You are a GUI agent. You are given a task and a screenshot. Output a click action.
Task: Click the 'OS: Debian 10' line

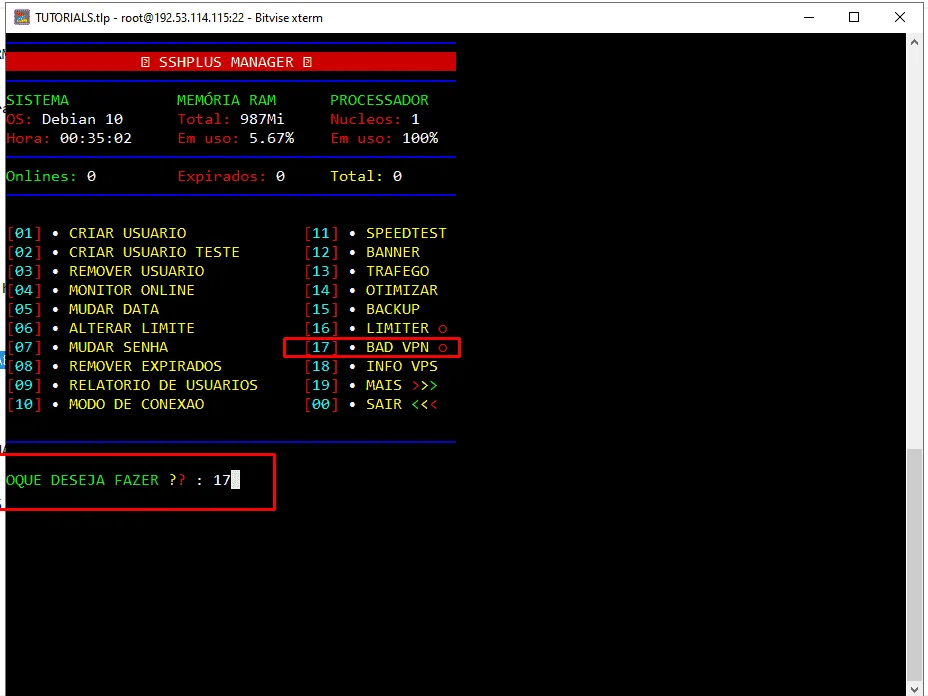pyautogui.click(x=65, y=119)
